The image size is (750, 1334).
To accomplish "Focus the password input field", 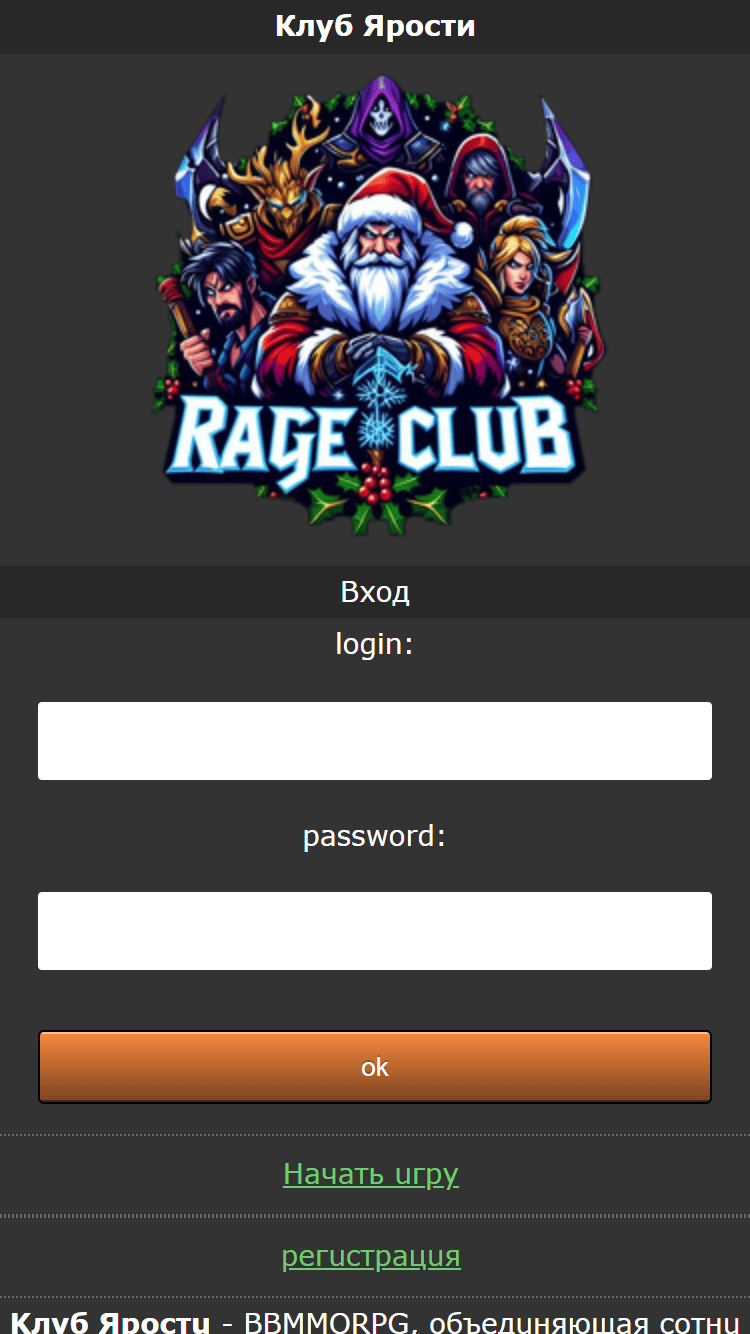I will pos(375,931).
